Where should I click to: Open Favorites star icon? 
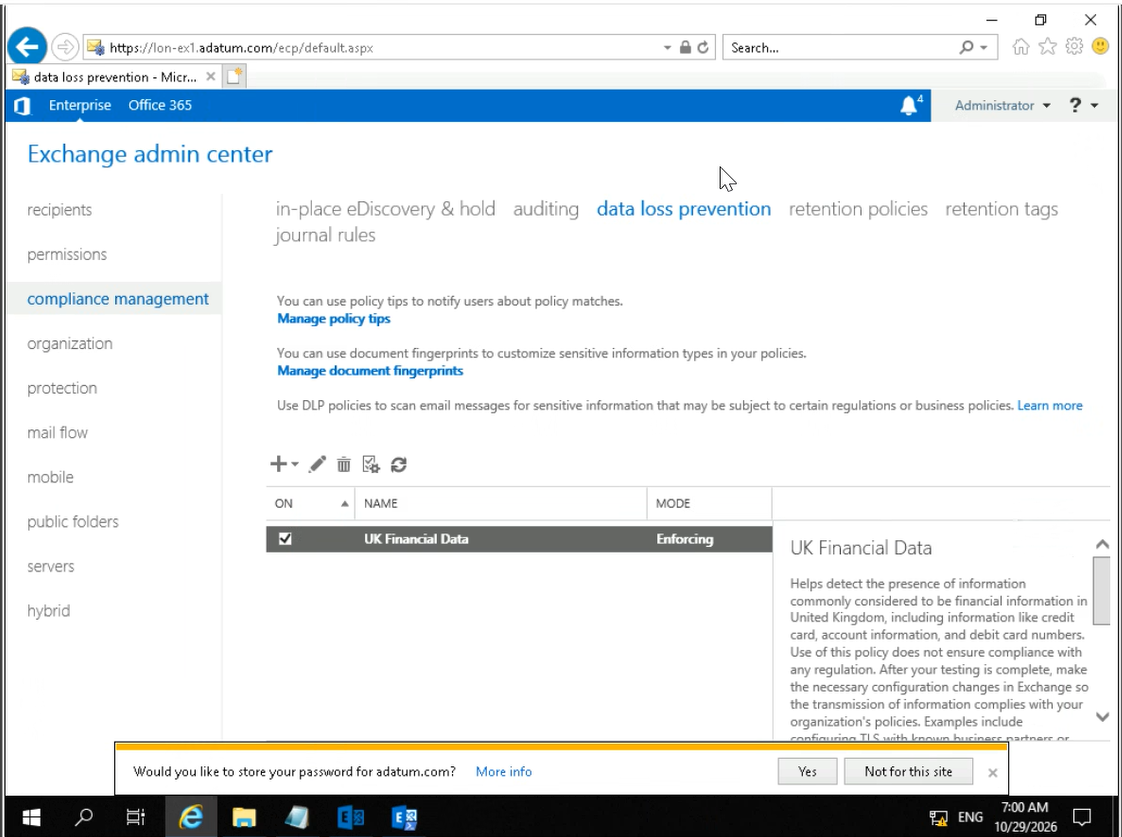click(x=1048, y=46)
